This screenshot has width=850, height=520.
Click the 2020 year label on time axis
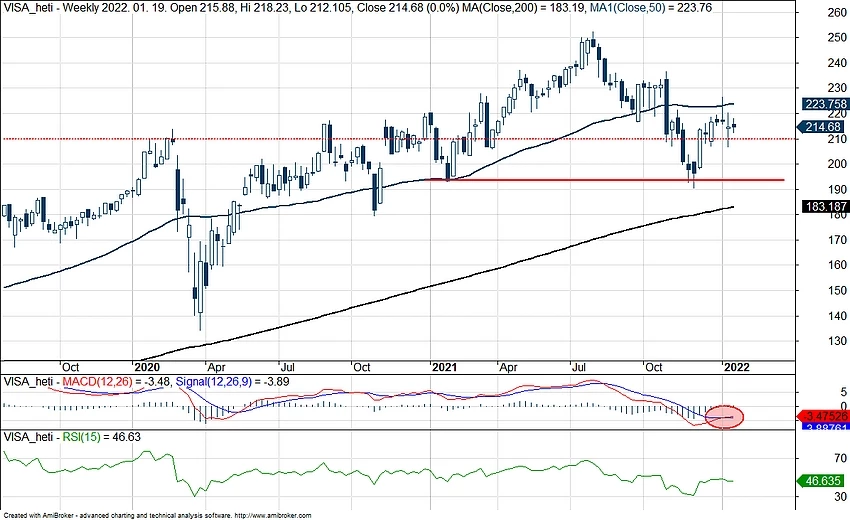click(x=146, y=367)
